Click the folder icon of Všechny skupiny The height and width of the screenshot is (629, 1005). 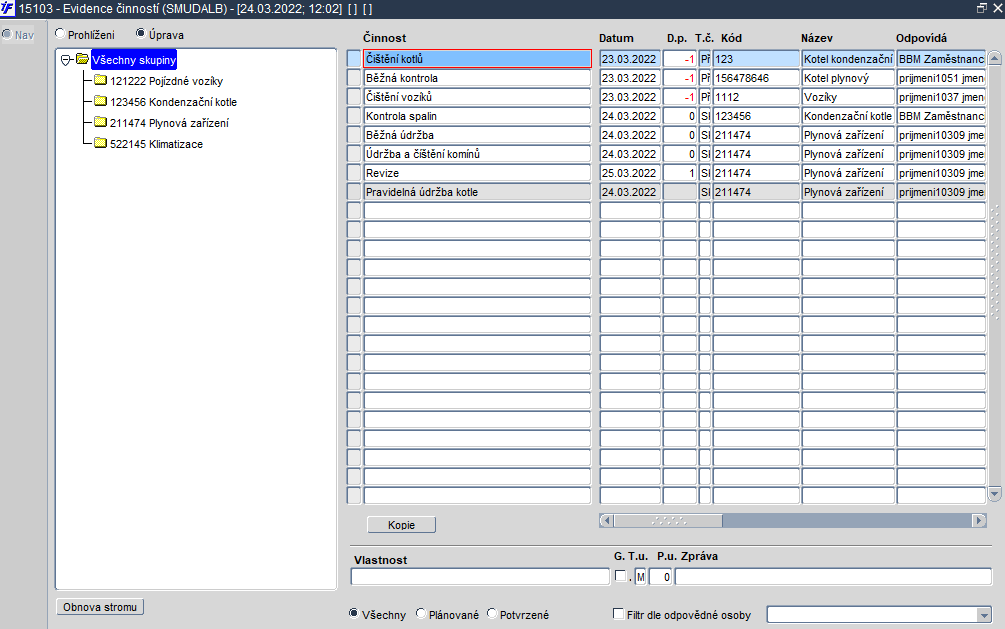82,59
